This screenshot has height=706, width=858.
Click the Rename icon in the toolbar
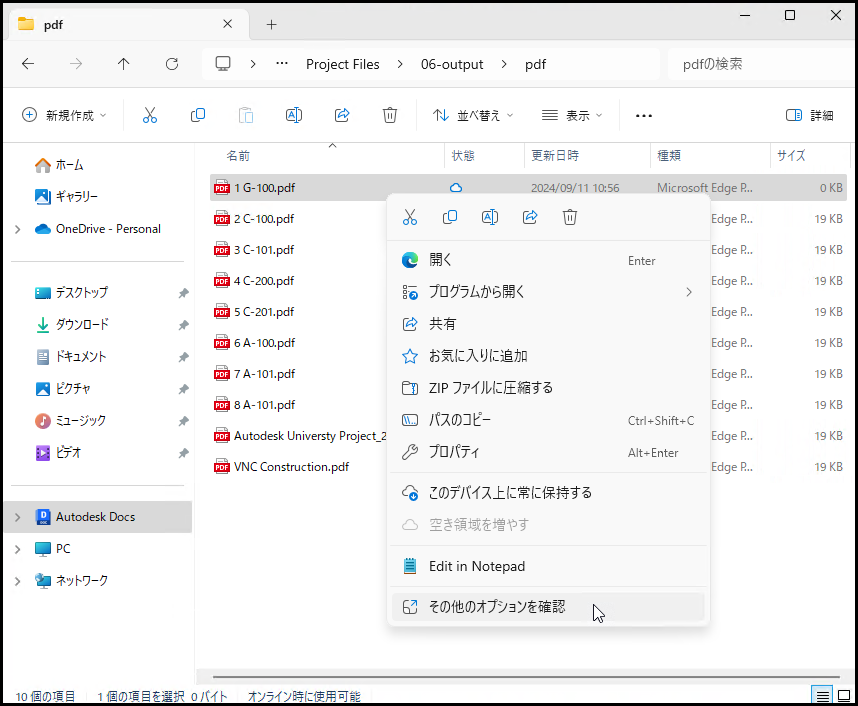[294, 115]
